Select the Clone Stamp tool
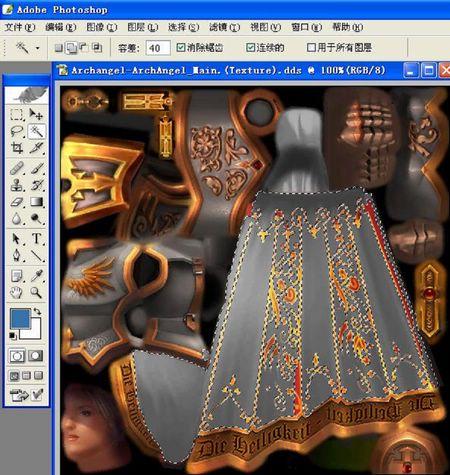Screen dimensions: 450x475 point(17,185)
